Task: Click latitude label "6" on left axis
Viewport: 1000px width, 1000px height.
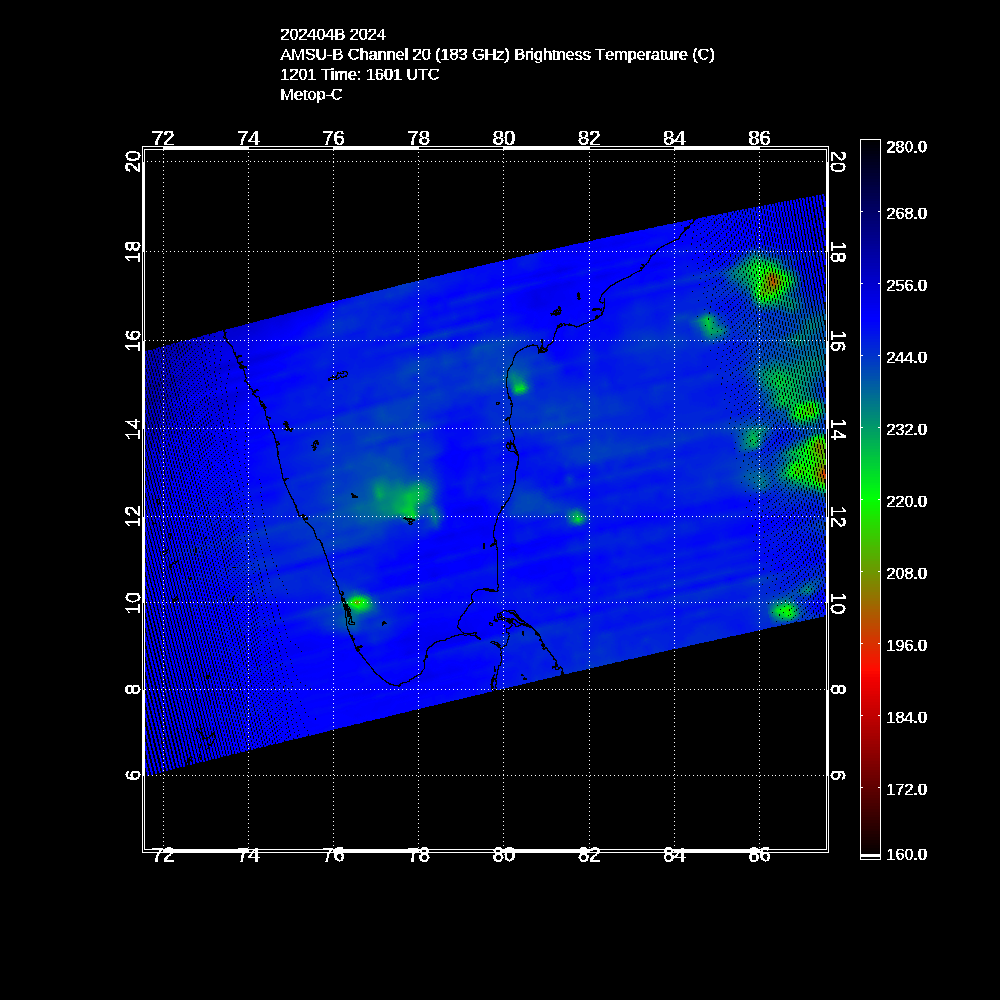Action: click(x=133, y=776)
